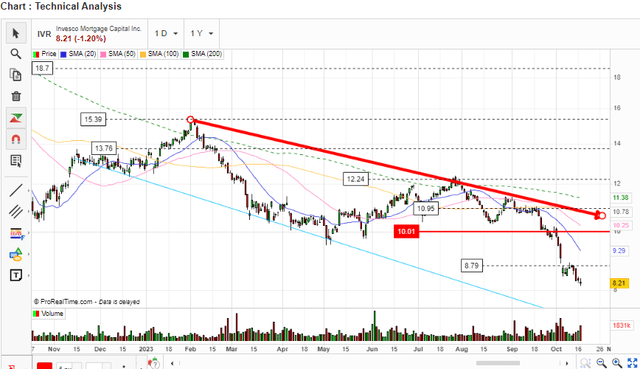Viewport: 640px width, 369px height.
Task: Click the trash delete drawings icon
Action: click(x=16, y=96)
